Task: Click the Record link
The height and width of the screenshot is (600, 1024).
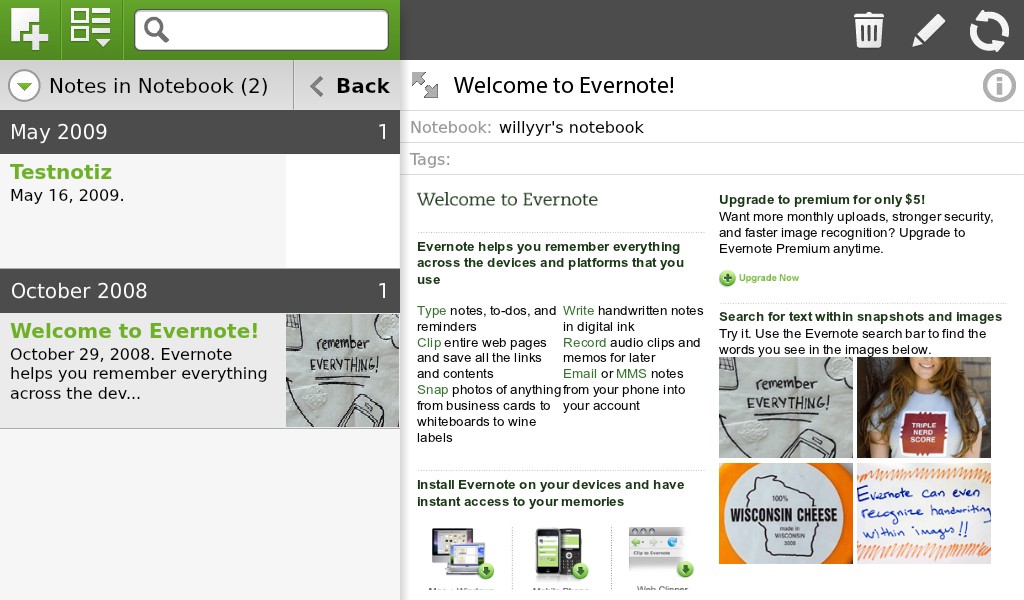Action: click(584, 343)
